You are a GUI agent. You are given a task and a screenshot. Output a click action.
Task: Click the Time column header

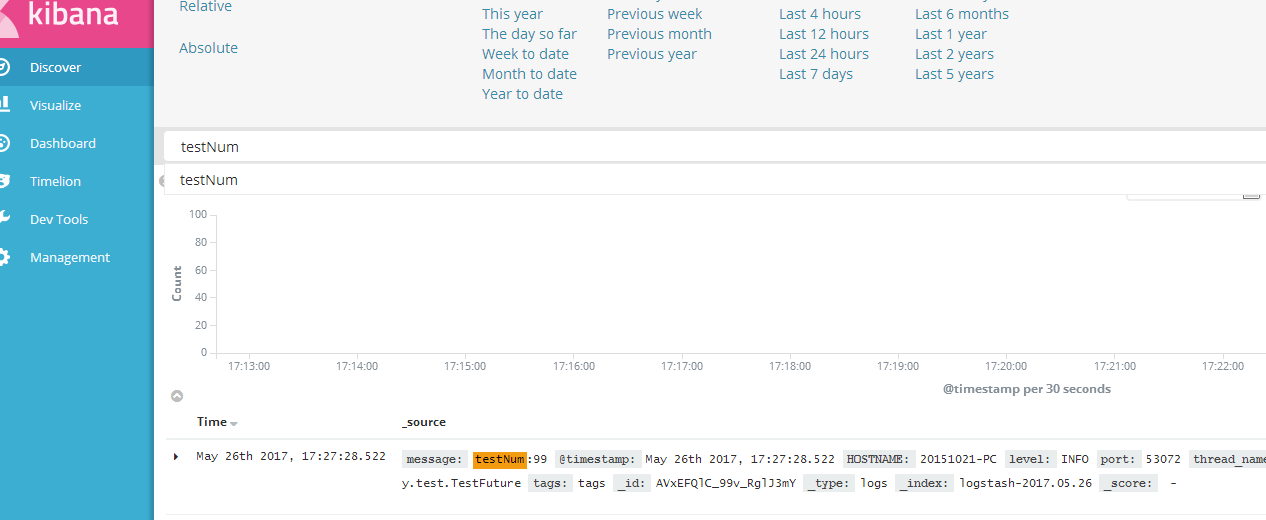pyautogui.click(x=212, y=422)
